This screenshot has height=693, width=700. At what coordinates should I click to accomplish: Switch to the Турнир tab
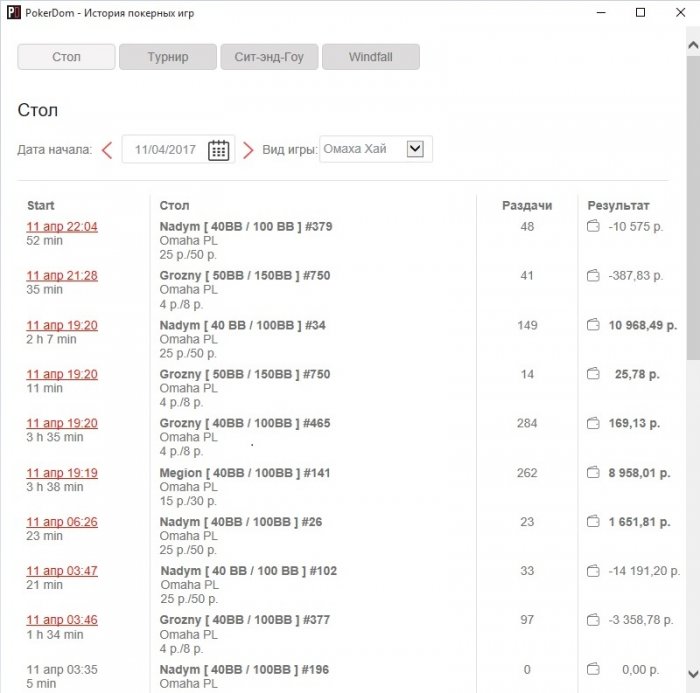[167, 57]
